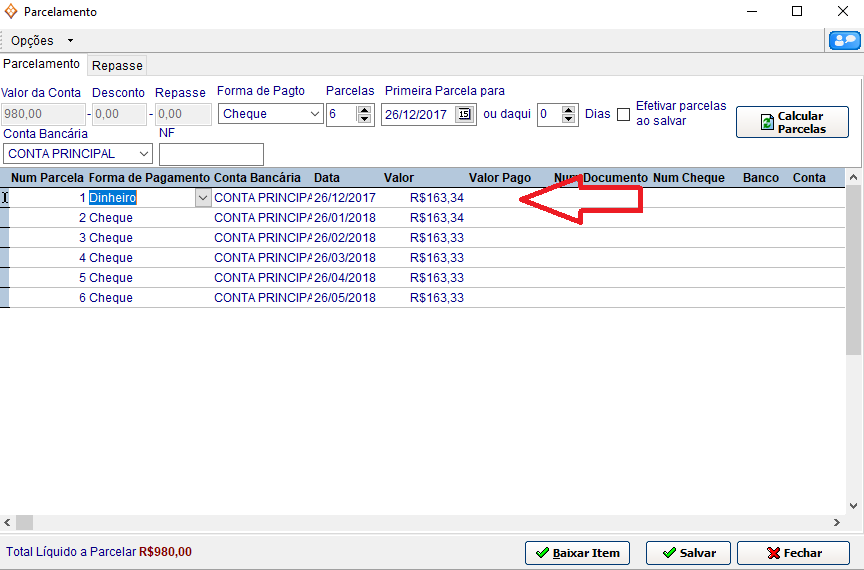Expand the Forma de Pagto dropdown

(x=314, y=114)
